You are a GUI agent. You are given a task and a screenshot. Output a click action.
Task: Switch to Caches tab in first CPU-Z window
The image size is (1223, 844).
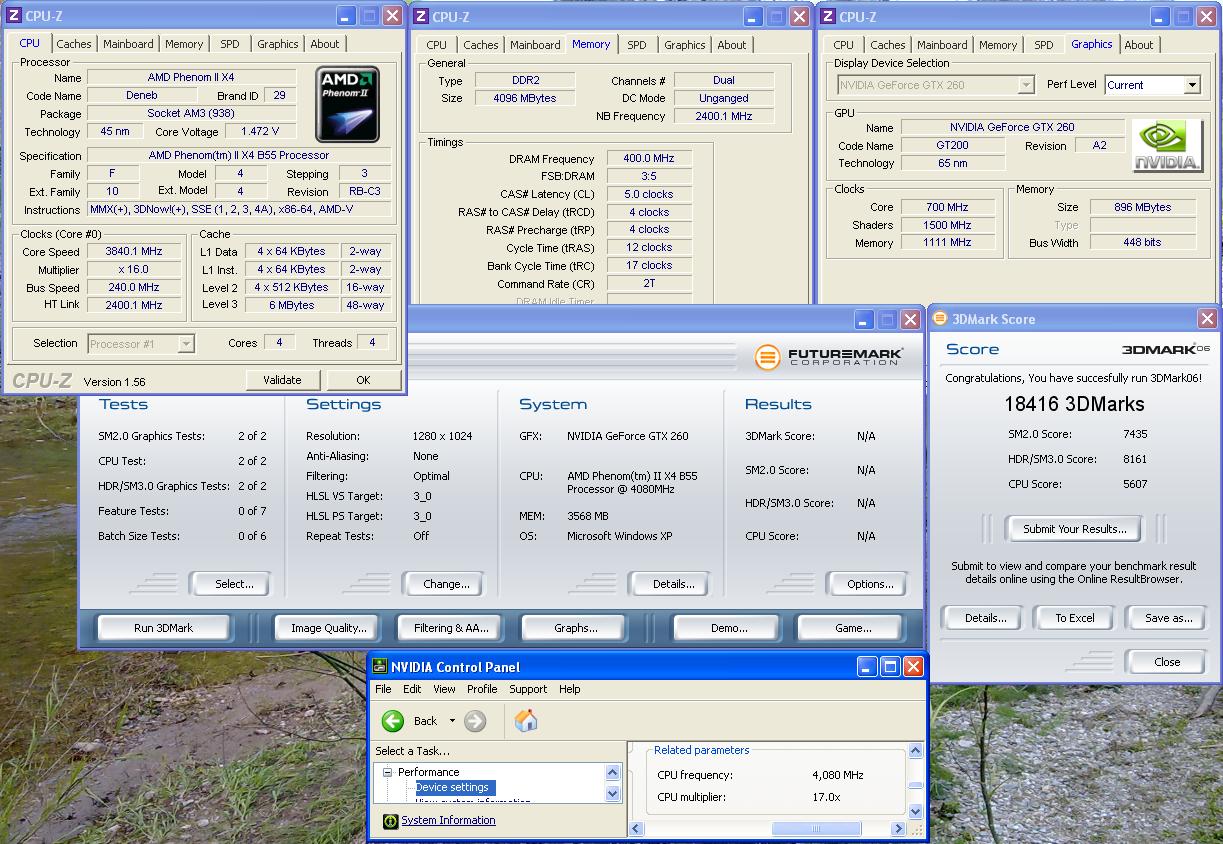tap(73, 44)
